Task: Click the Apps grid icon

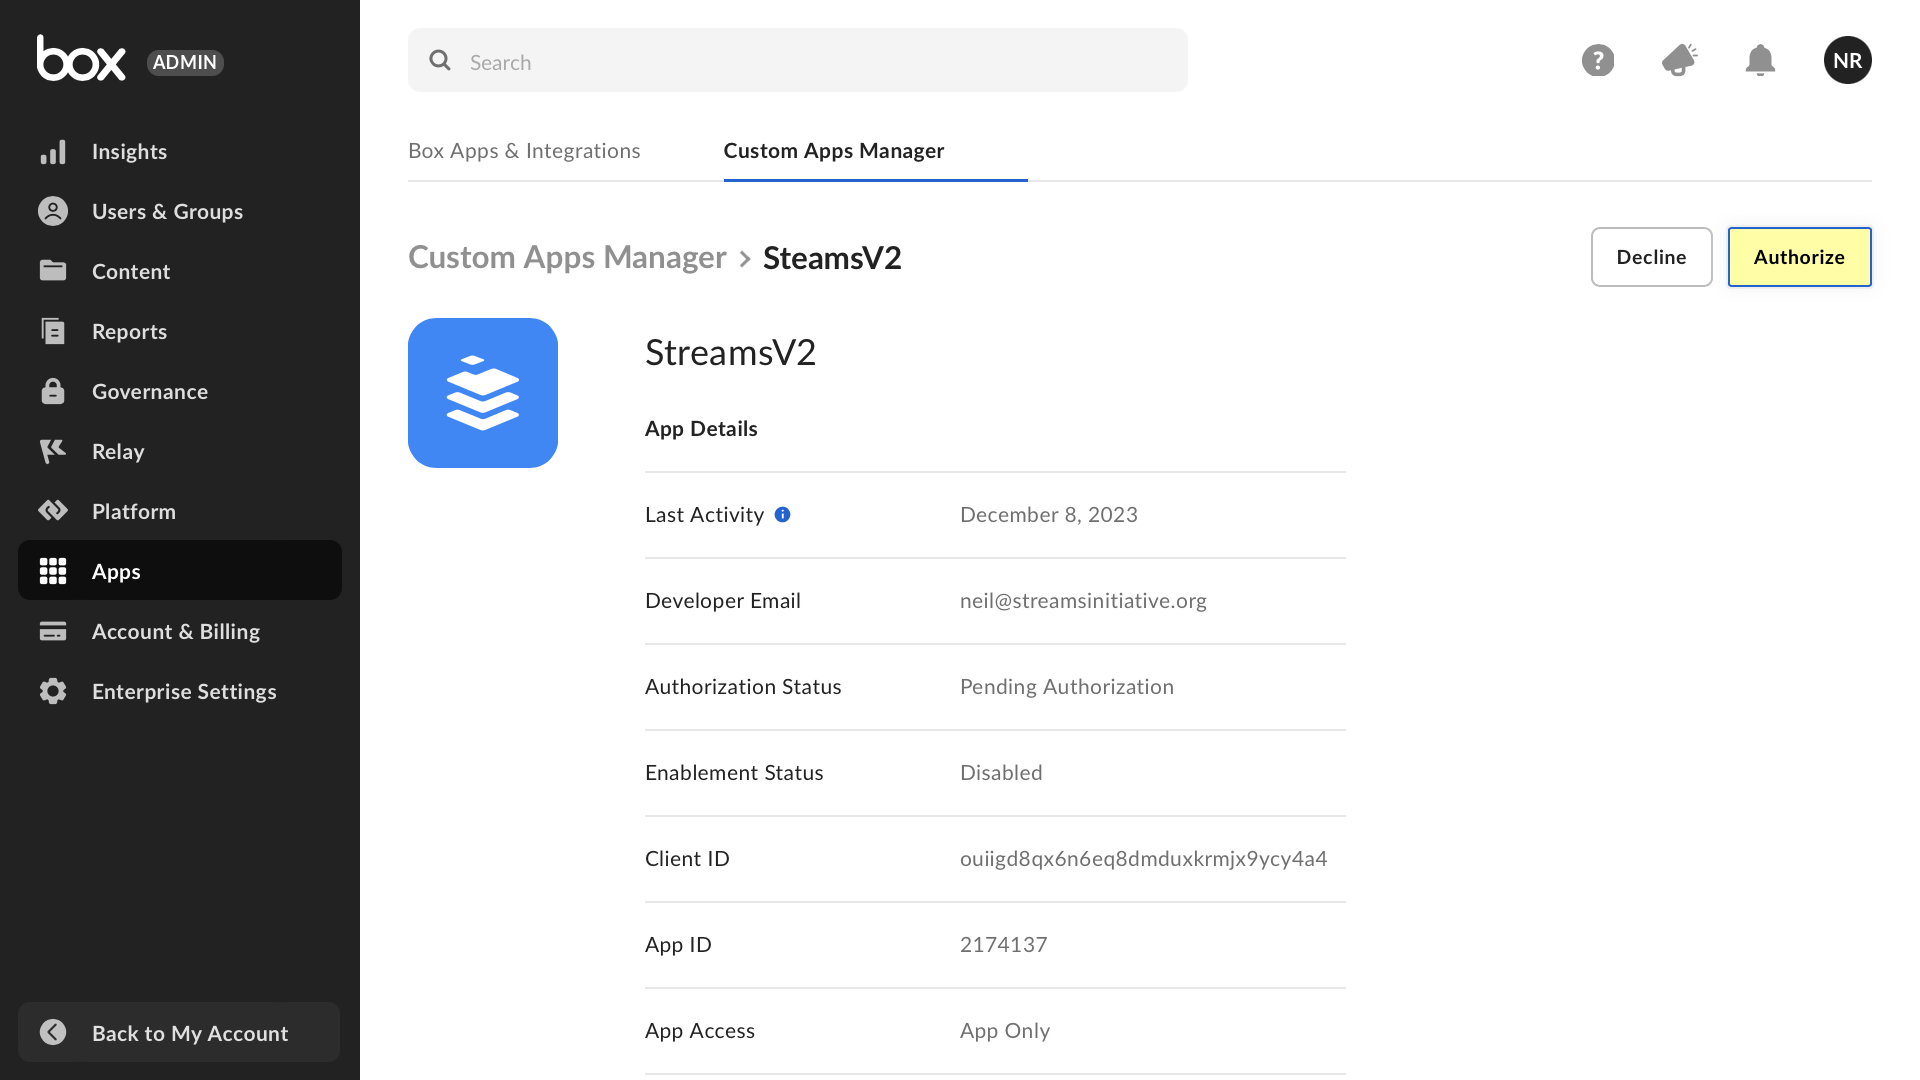Action: coord(53,571)
